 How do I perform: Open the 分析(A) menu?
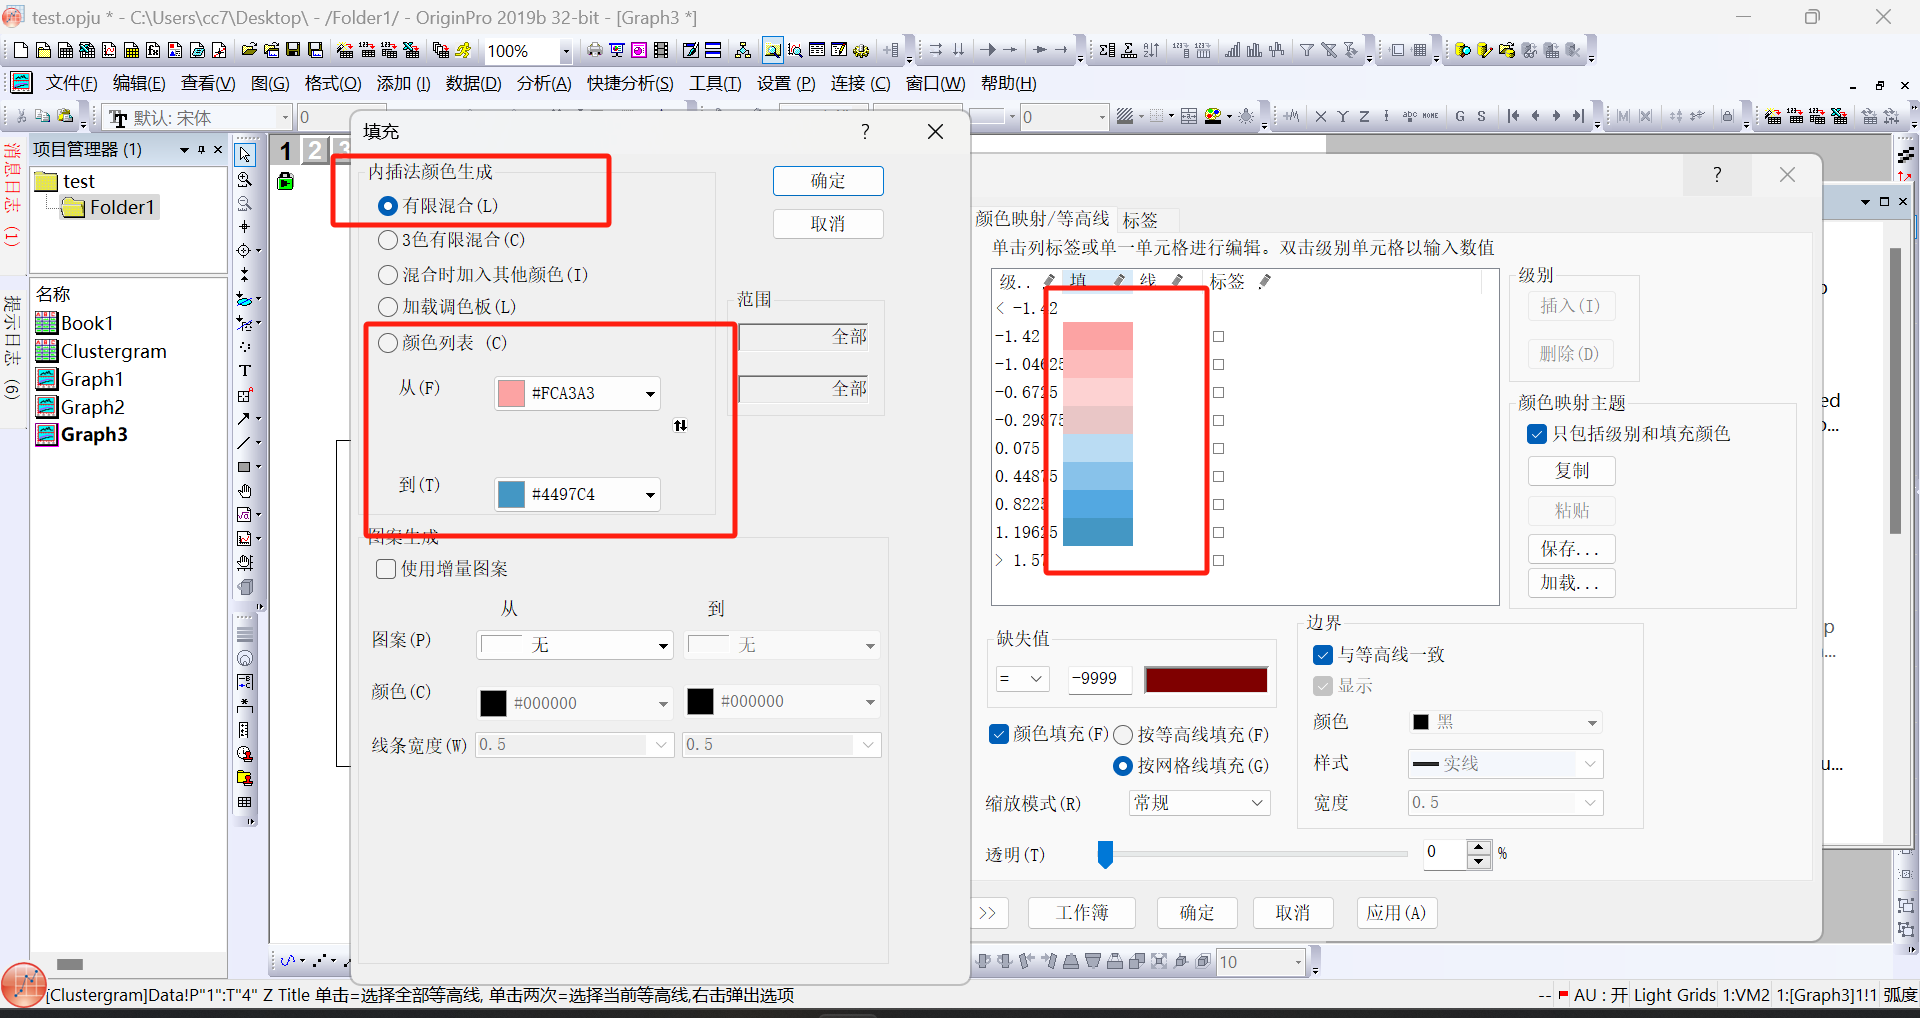click(543, 84)
